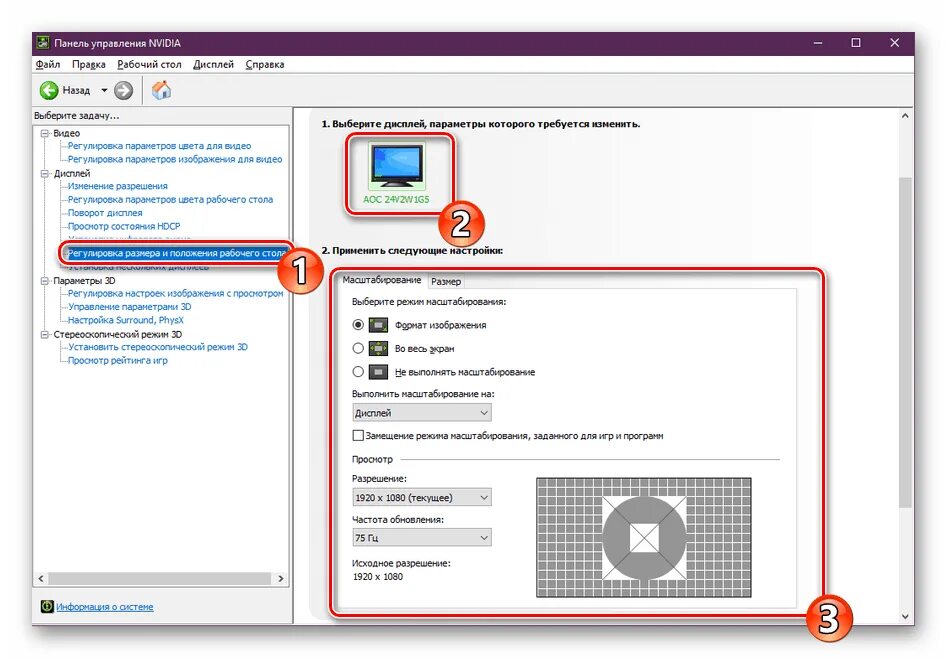
Task: Collapse Стереоскопический режим 3D tree node
Action: pos(45,335)
